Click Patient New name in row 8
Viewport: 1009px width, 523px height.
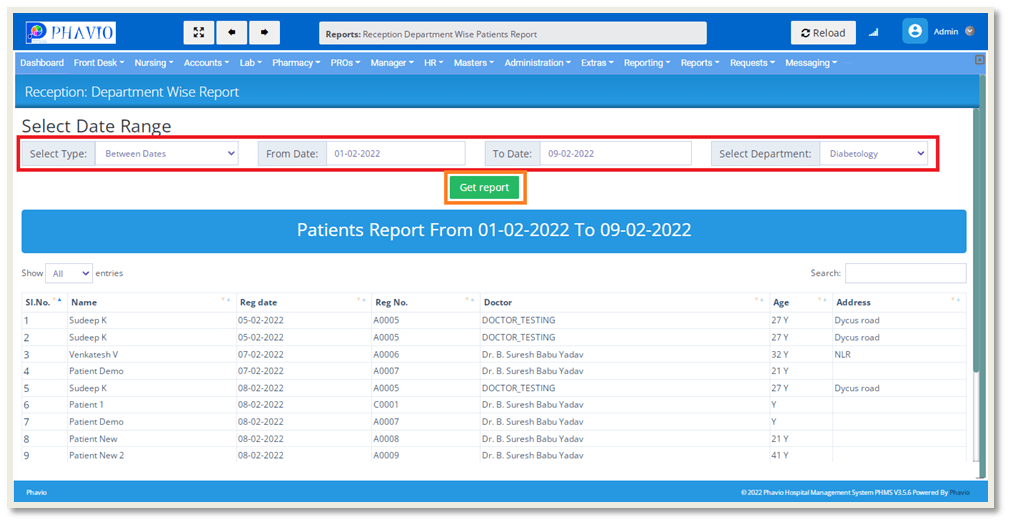[93, 439]
